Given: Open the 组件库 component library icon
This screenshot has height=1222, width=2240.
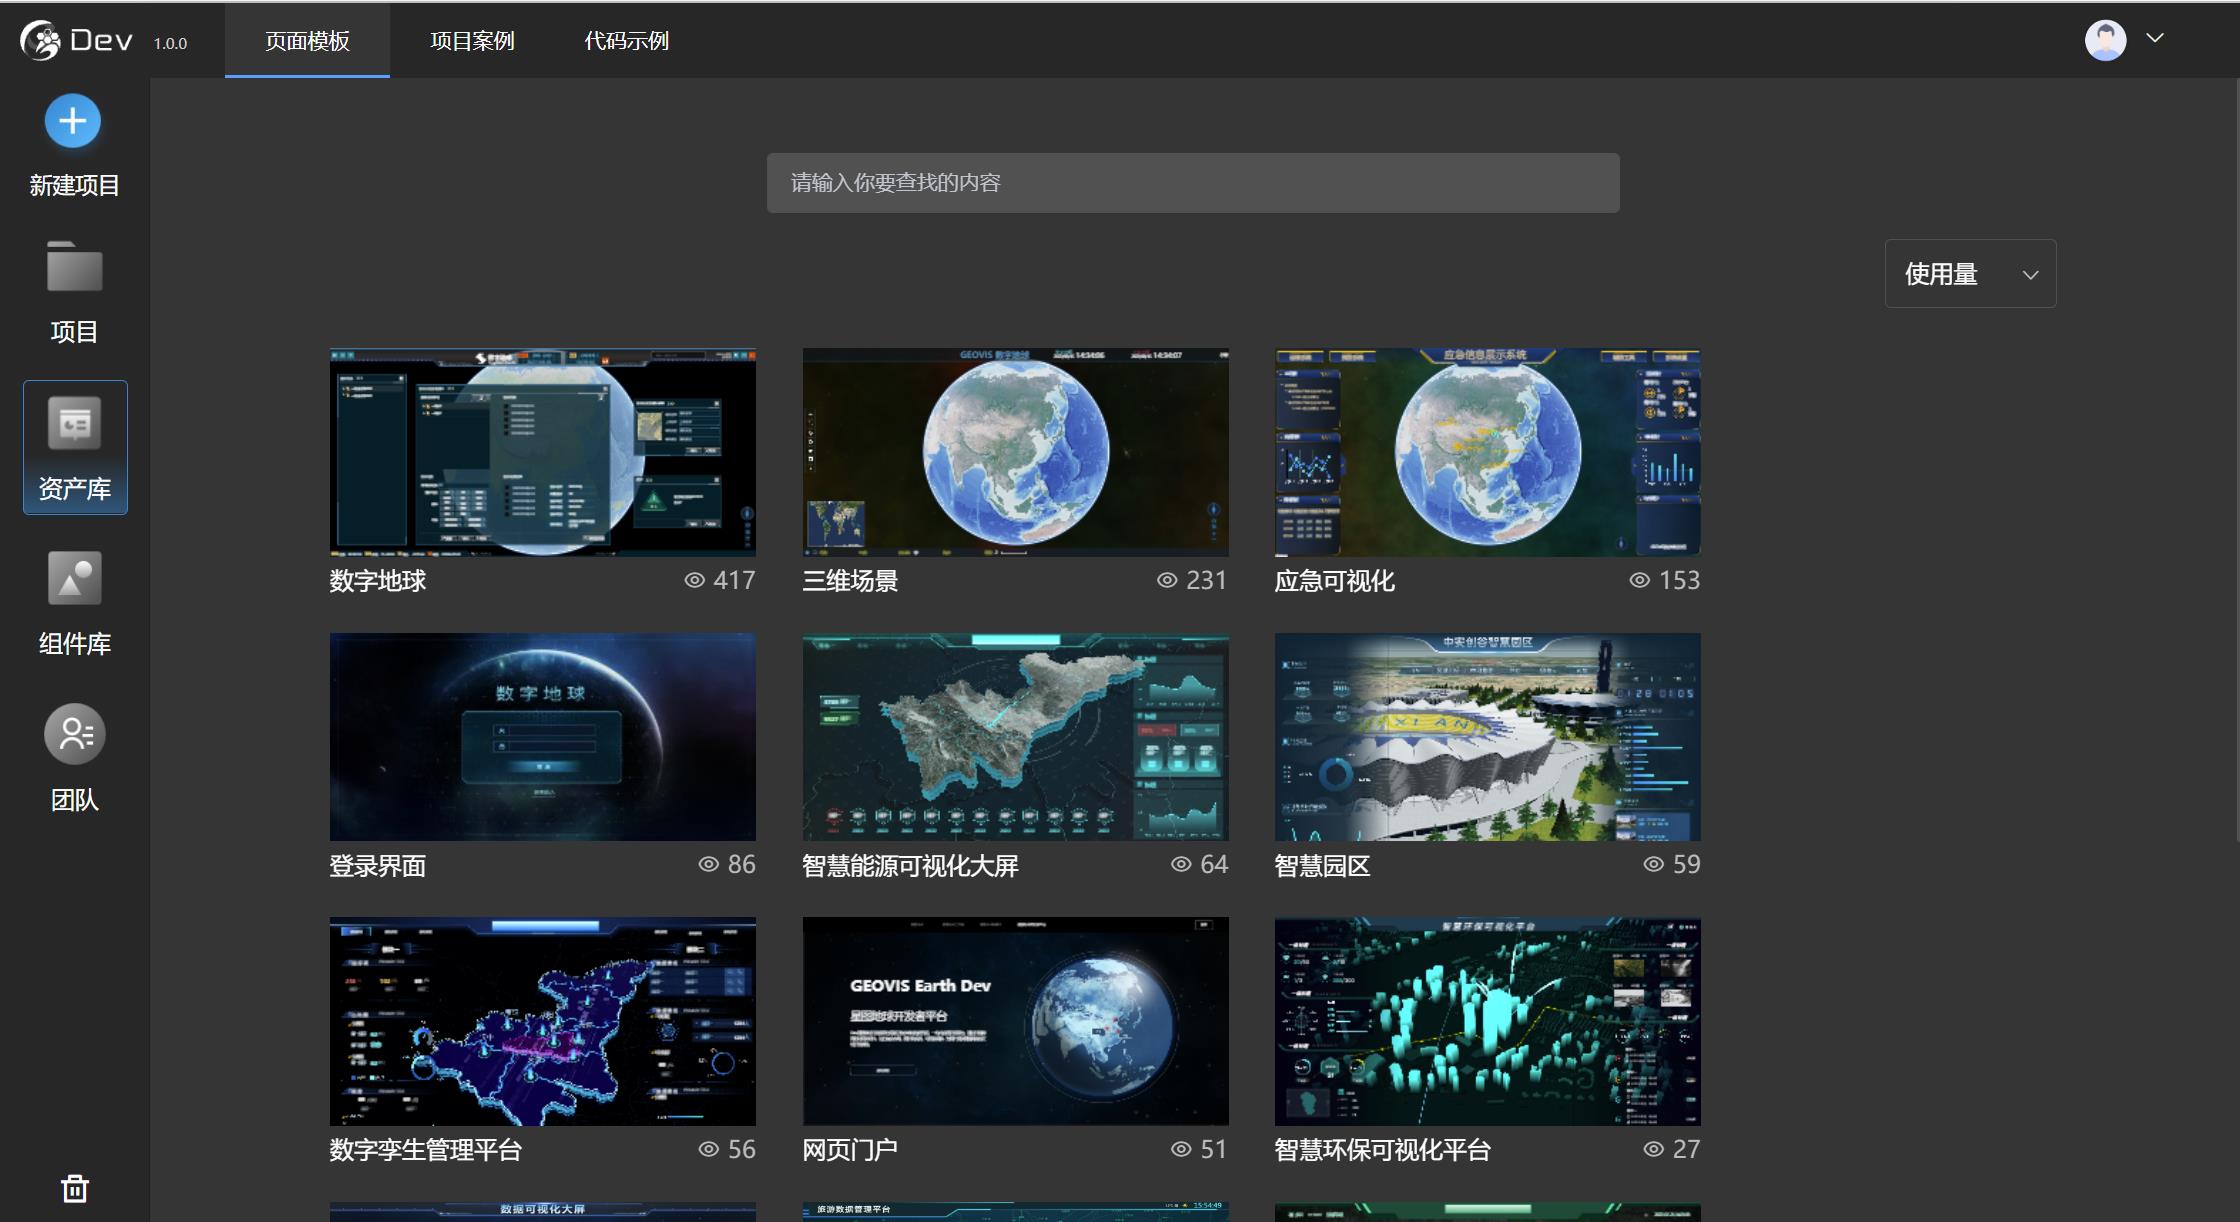Looking at the screenshot, I should [x=75, y=578].
